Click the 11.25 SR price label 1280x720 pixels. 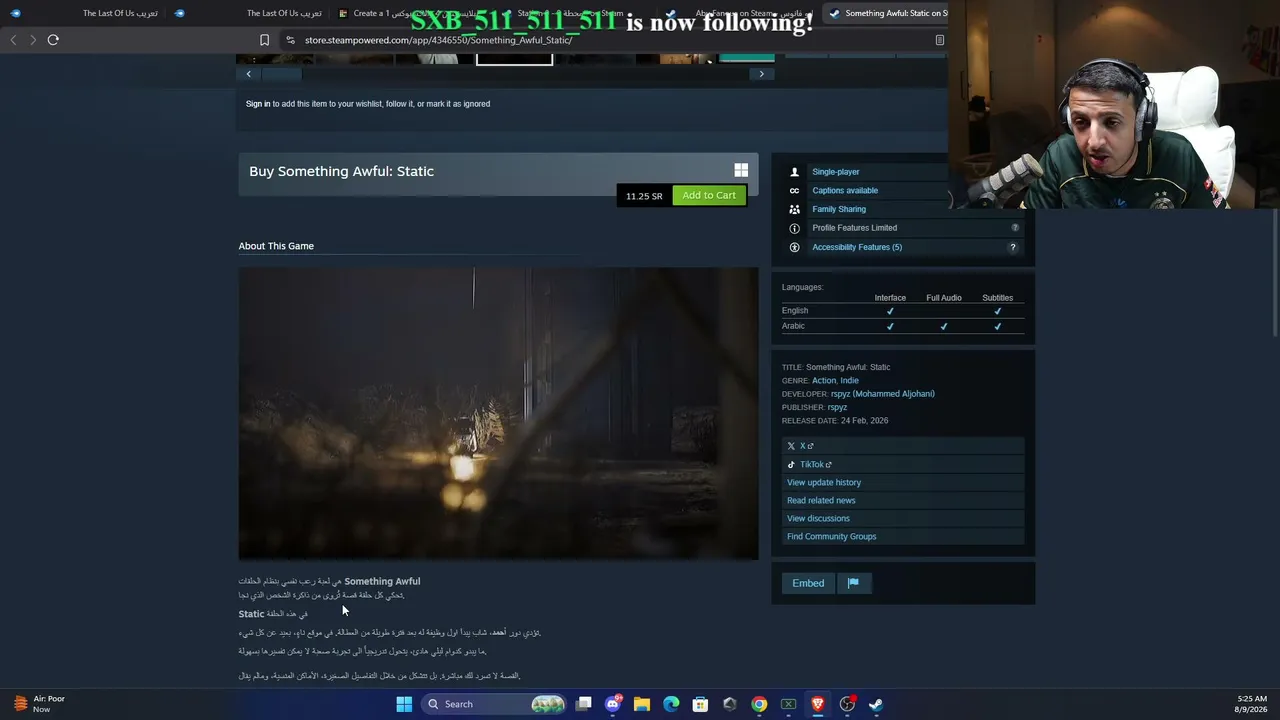click(644, 196)
